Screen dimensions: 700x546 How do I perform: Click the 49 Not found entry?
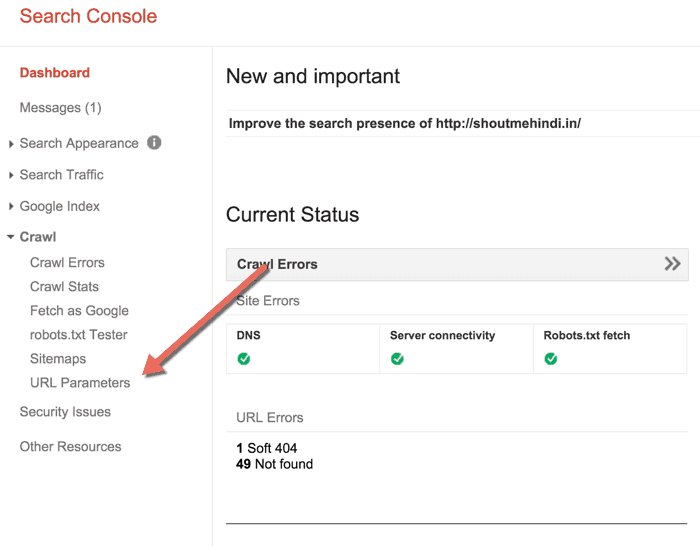click(275, 464)
